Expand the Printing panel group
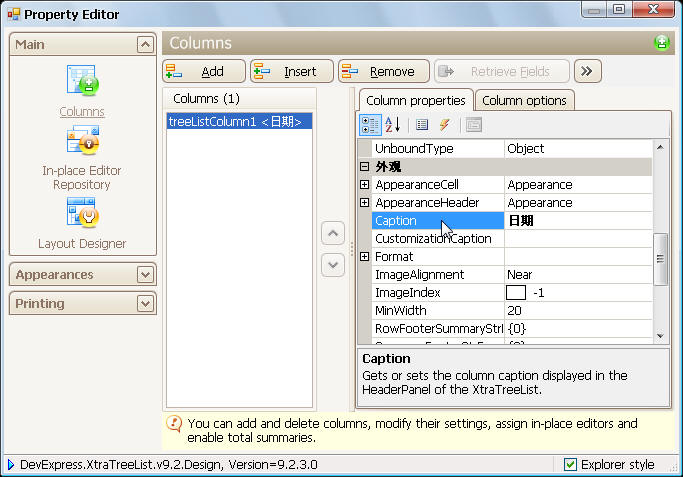Viewport: 683px width, 477px height. click(x=145, y=303)
